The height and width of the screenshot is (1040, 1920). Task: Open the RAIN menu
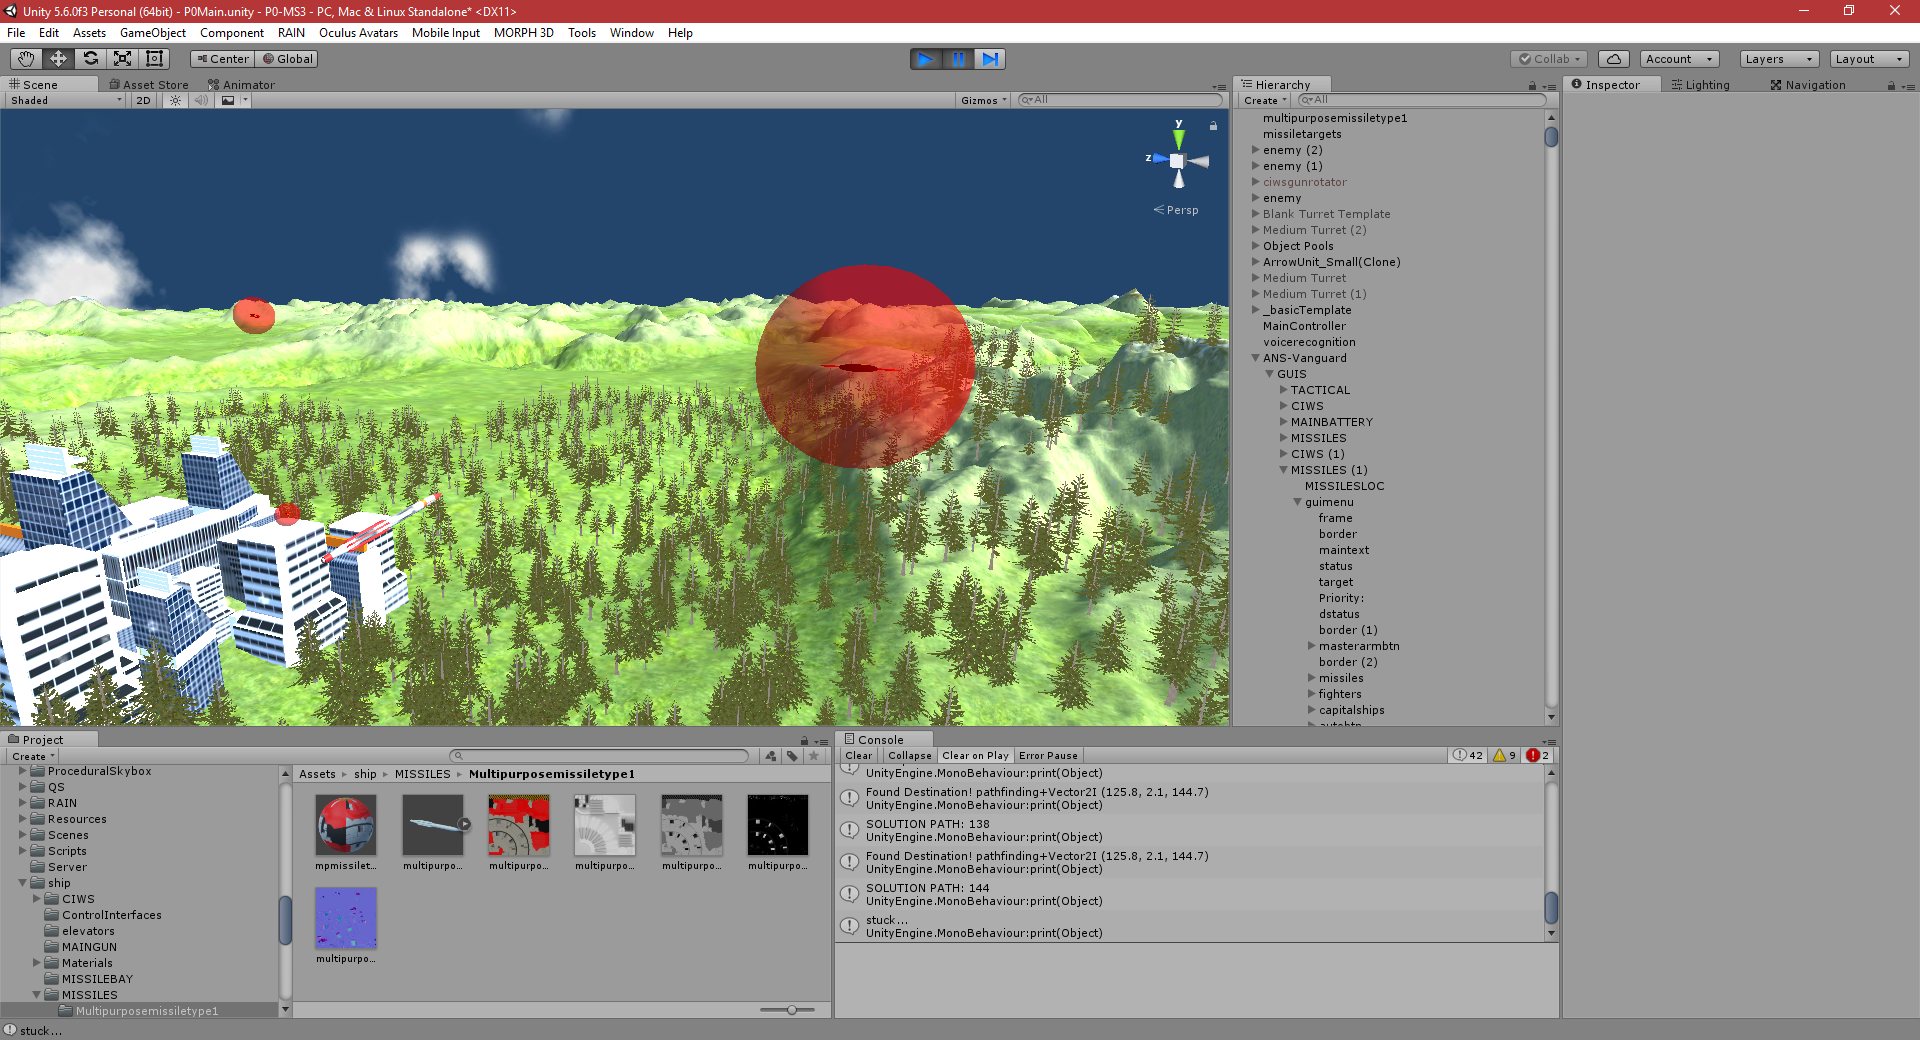click(291, 33)
